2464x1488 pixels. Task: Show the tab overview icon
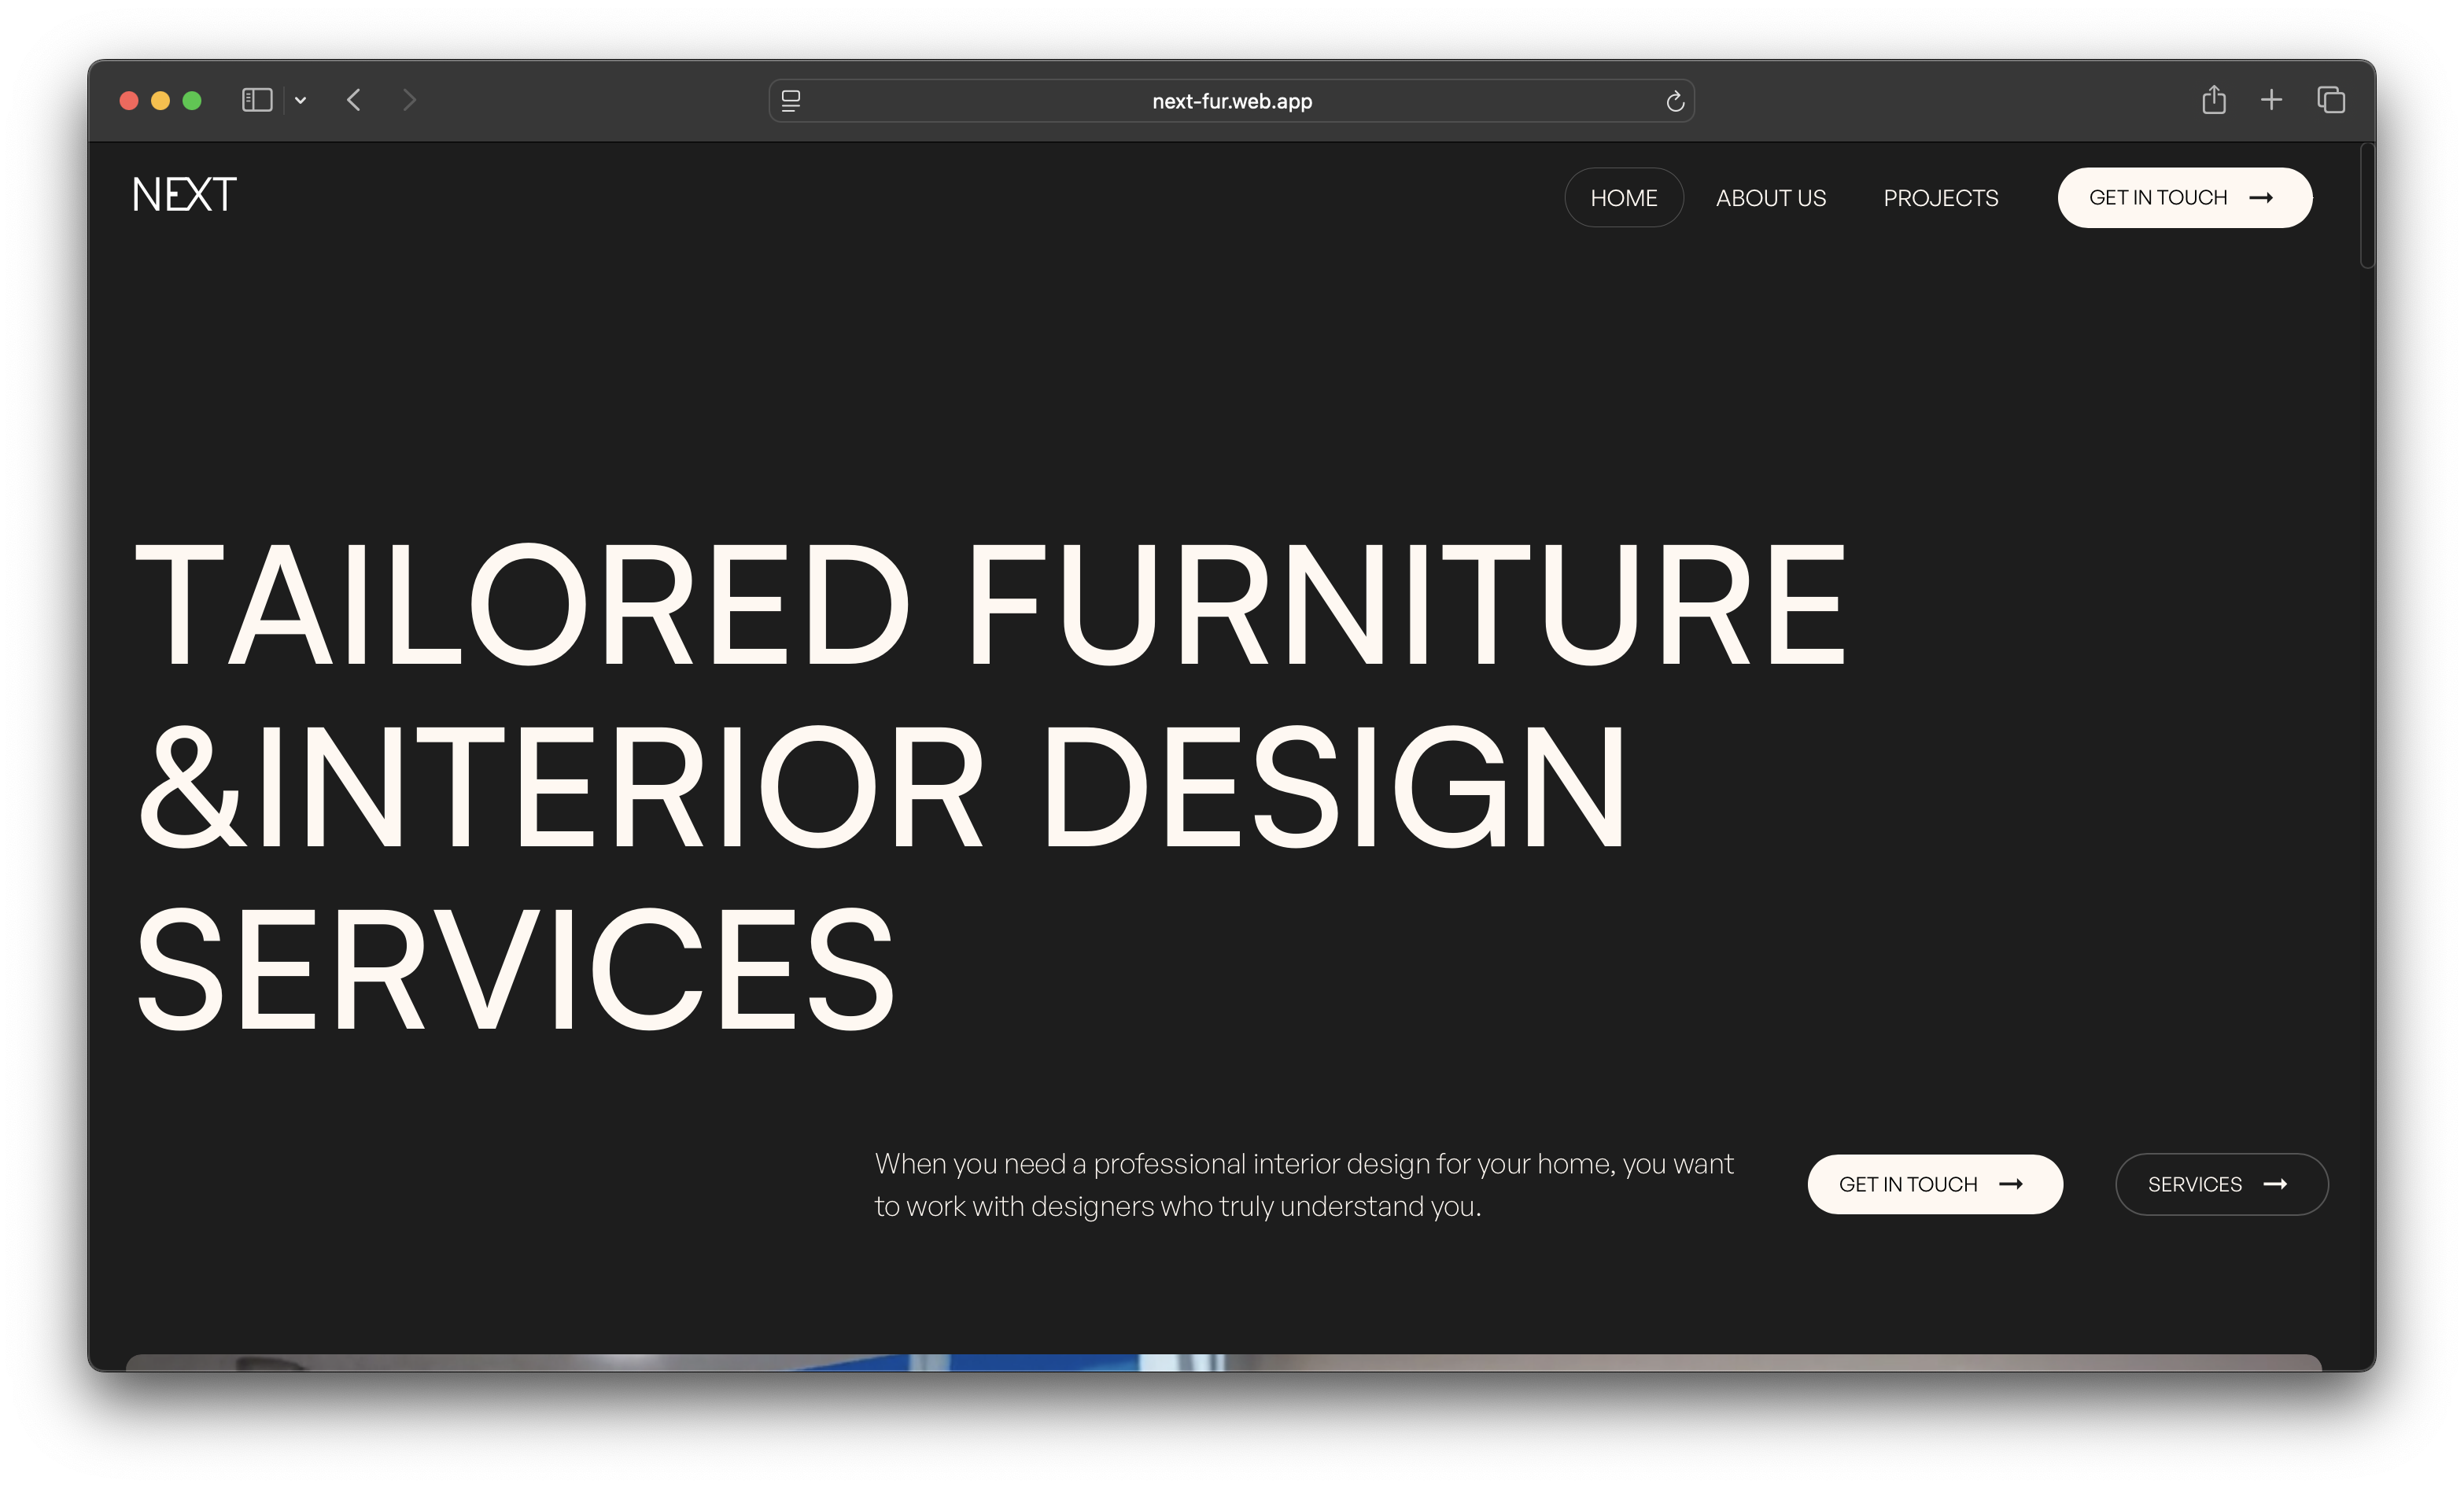[x=2331, y=100]
